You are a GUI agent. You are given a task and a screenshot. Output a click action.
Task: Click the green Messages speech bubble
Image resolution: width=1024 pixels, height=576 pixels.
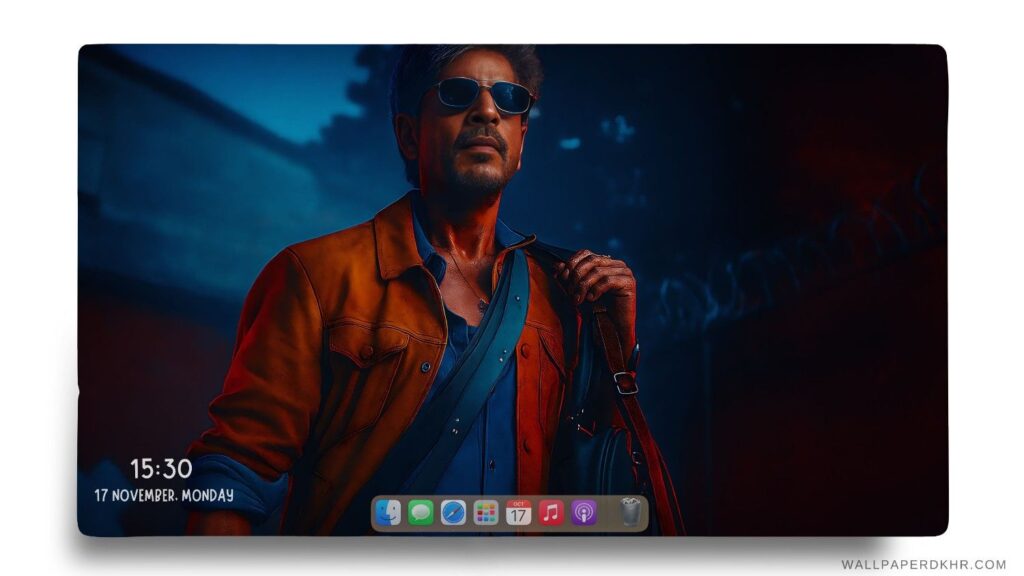(x=420, y=513)
